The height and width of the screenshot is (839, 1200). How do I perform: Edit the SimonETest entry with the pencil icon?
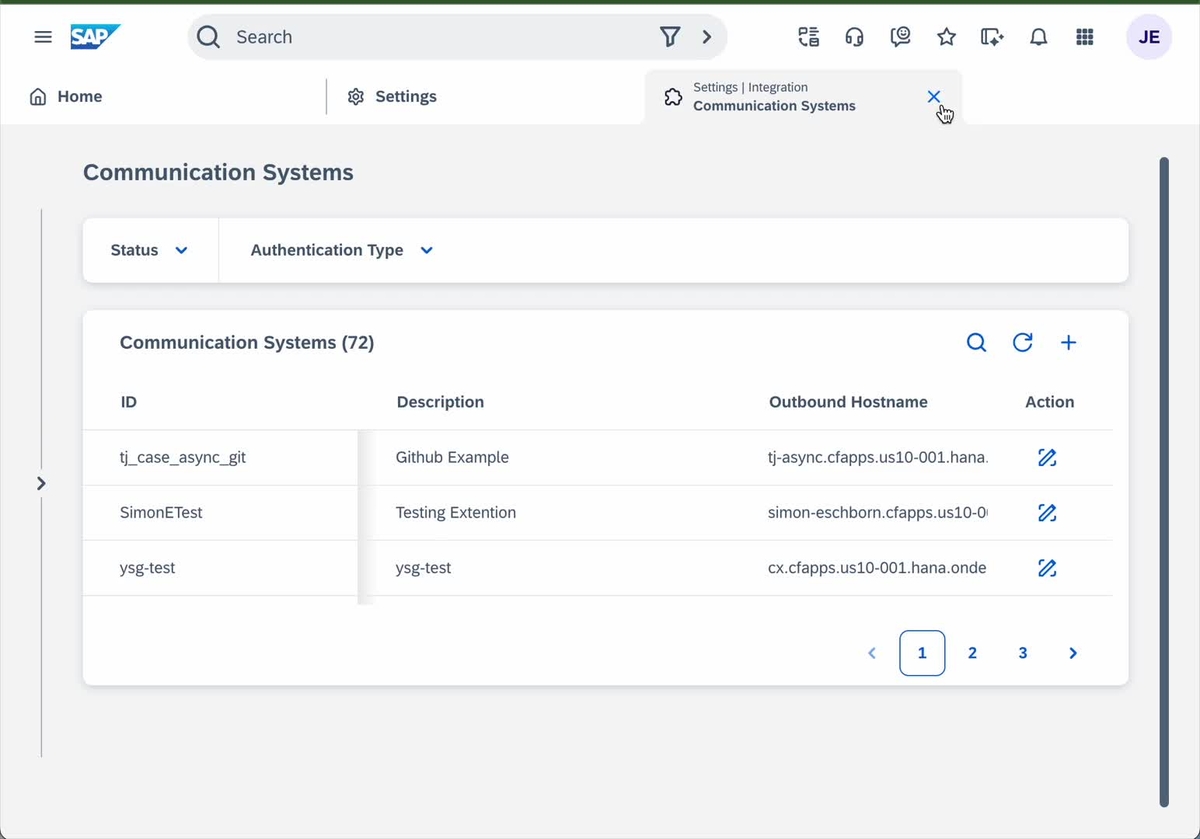coord(1047,512)
